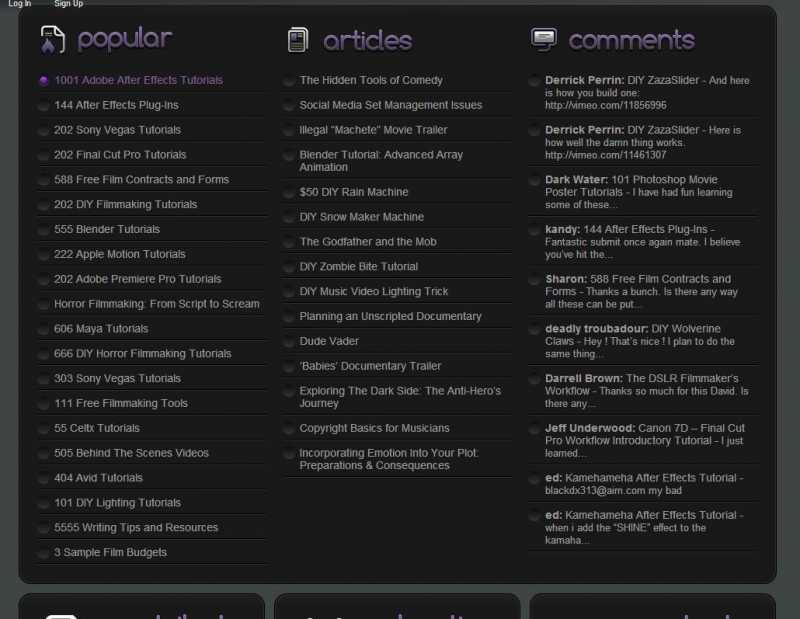Open DIY Snow Maker Machine article

pos(362,217)
